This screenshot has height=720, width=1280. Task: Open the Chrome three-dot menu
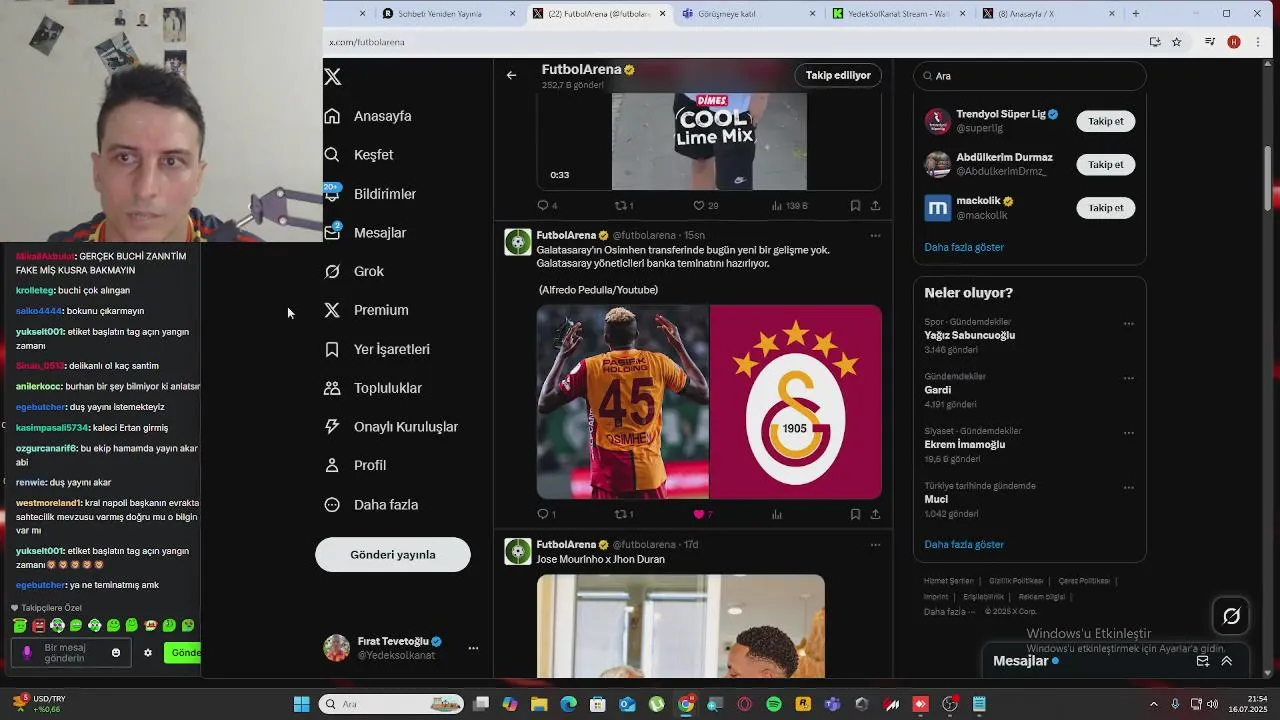pyautogui.click(x=1258, y=42)
